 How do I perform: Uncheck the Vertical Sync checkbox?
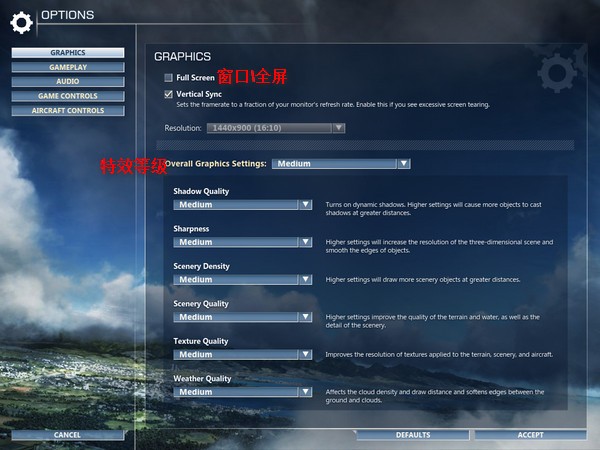[168, 94]
